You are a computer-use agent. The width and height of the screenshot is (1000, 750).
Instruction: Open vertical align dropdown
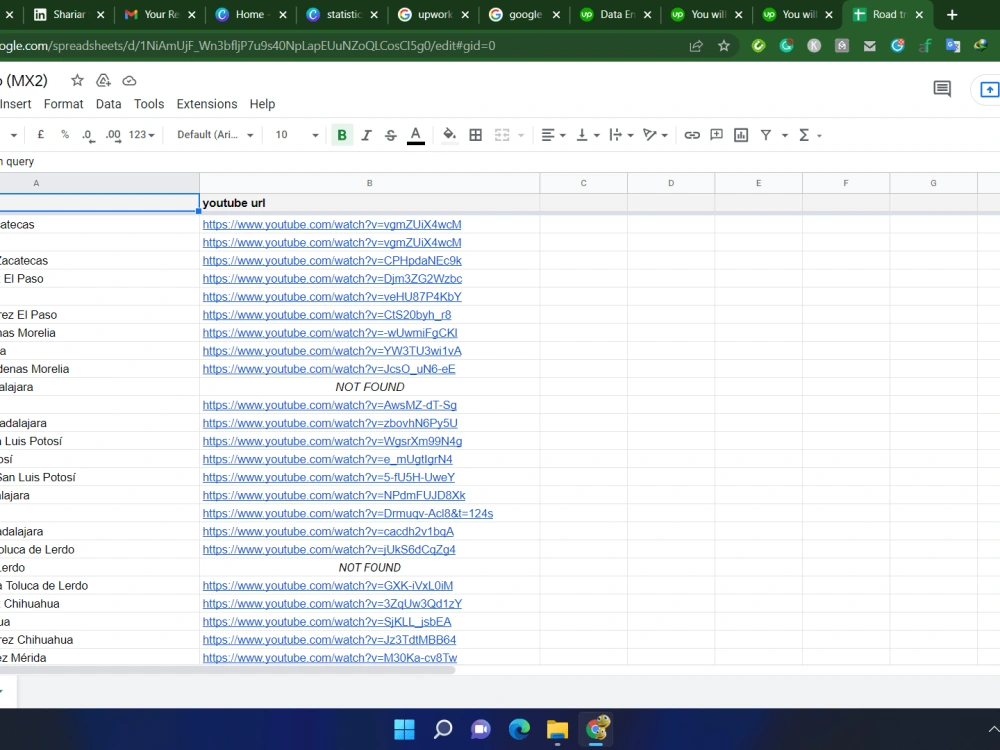coord(587,135)
